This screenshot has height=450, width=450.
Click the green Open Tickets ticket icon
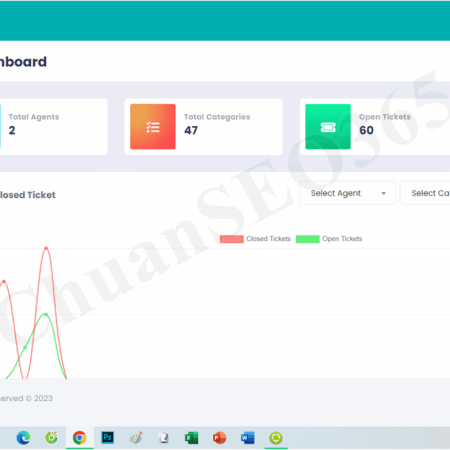point(328,127)
